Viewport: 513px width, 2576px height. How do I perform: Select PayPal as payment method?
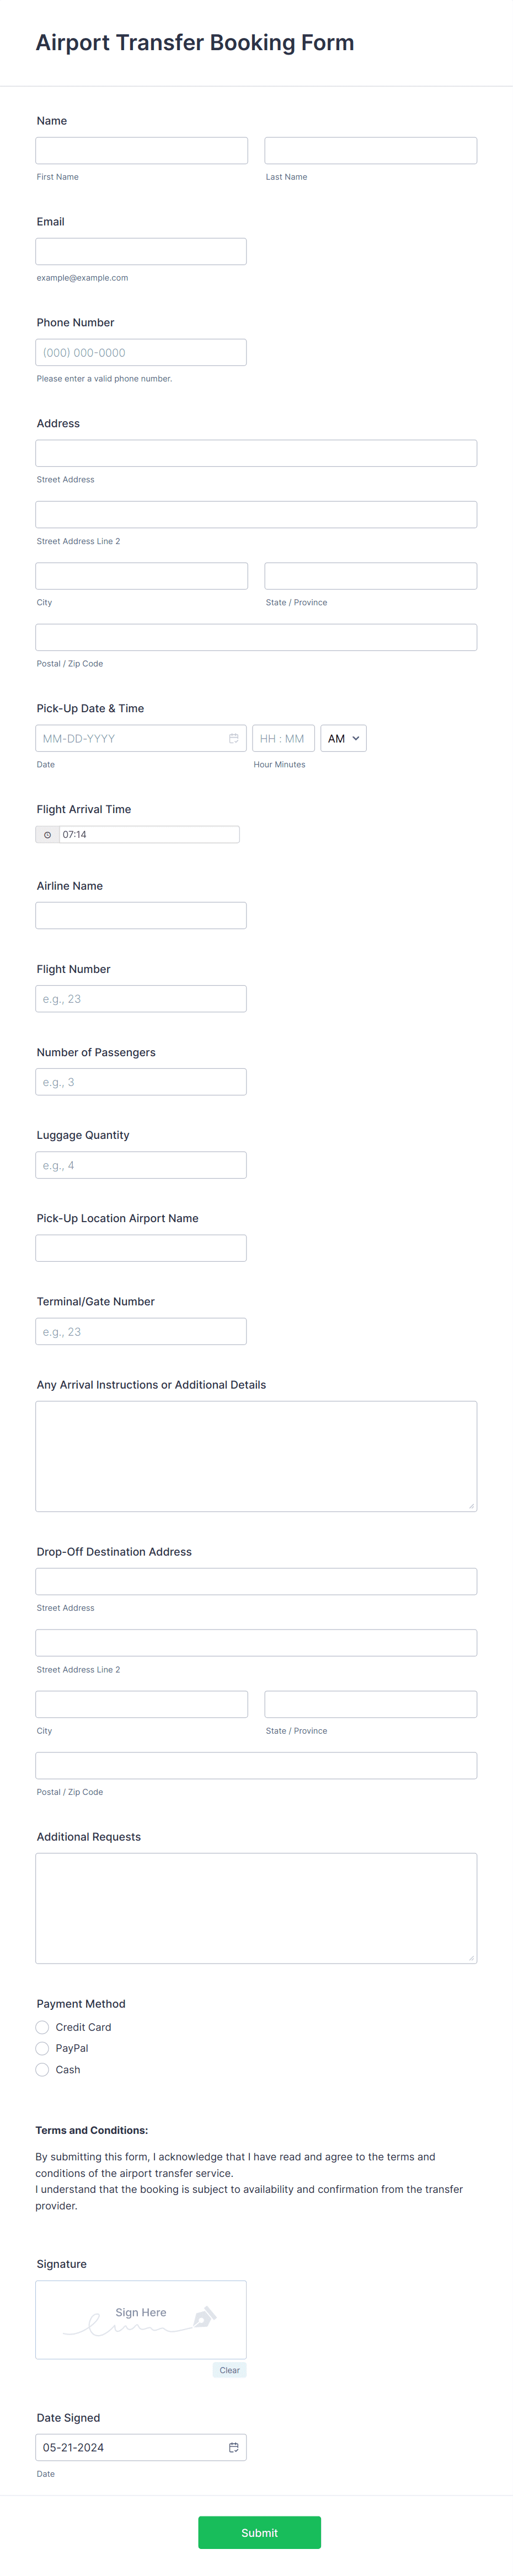(x=42, y=2048)
